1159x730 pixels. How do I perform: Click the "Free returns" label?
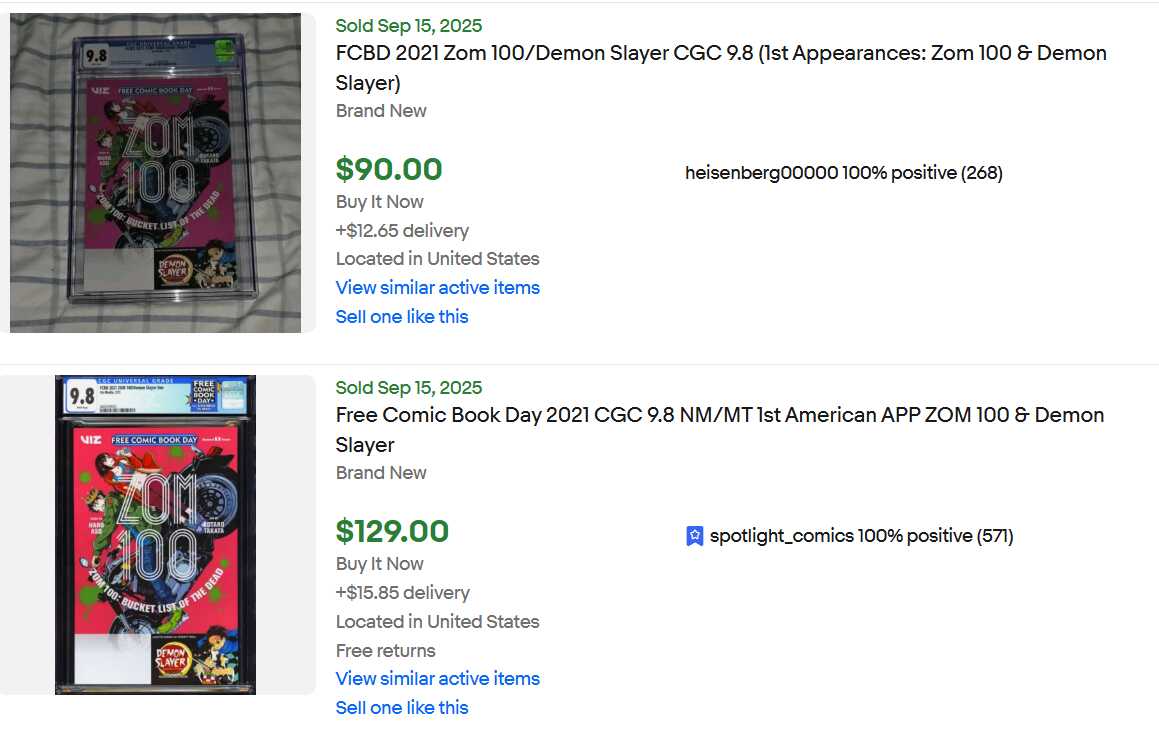coord(385,651)
